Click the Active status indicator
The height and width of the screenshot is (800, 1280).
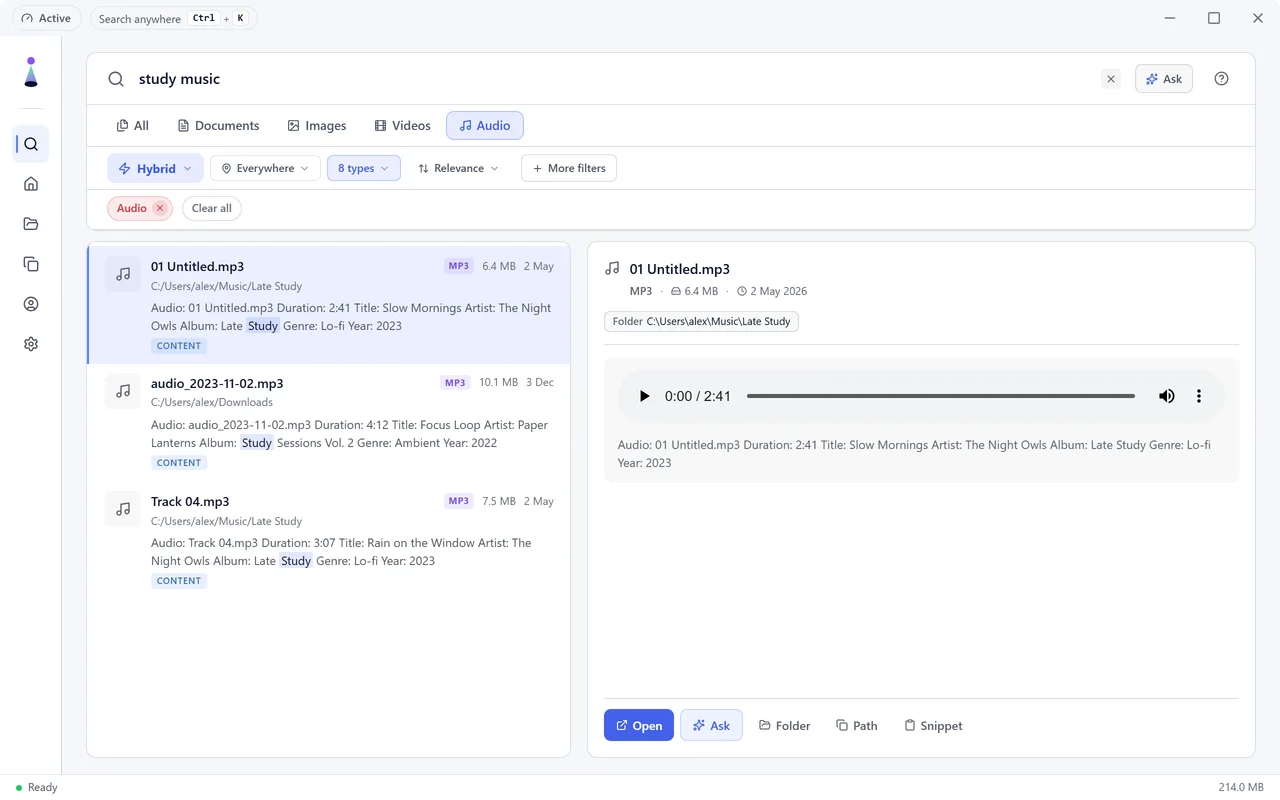point(46,18)
